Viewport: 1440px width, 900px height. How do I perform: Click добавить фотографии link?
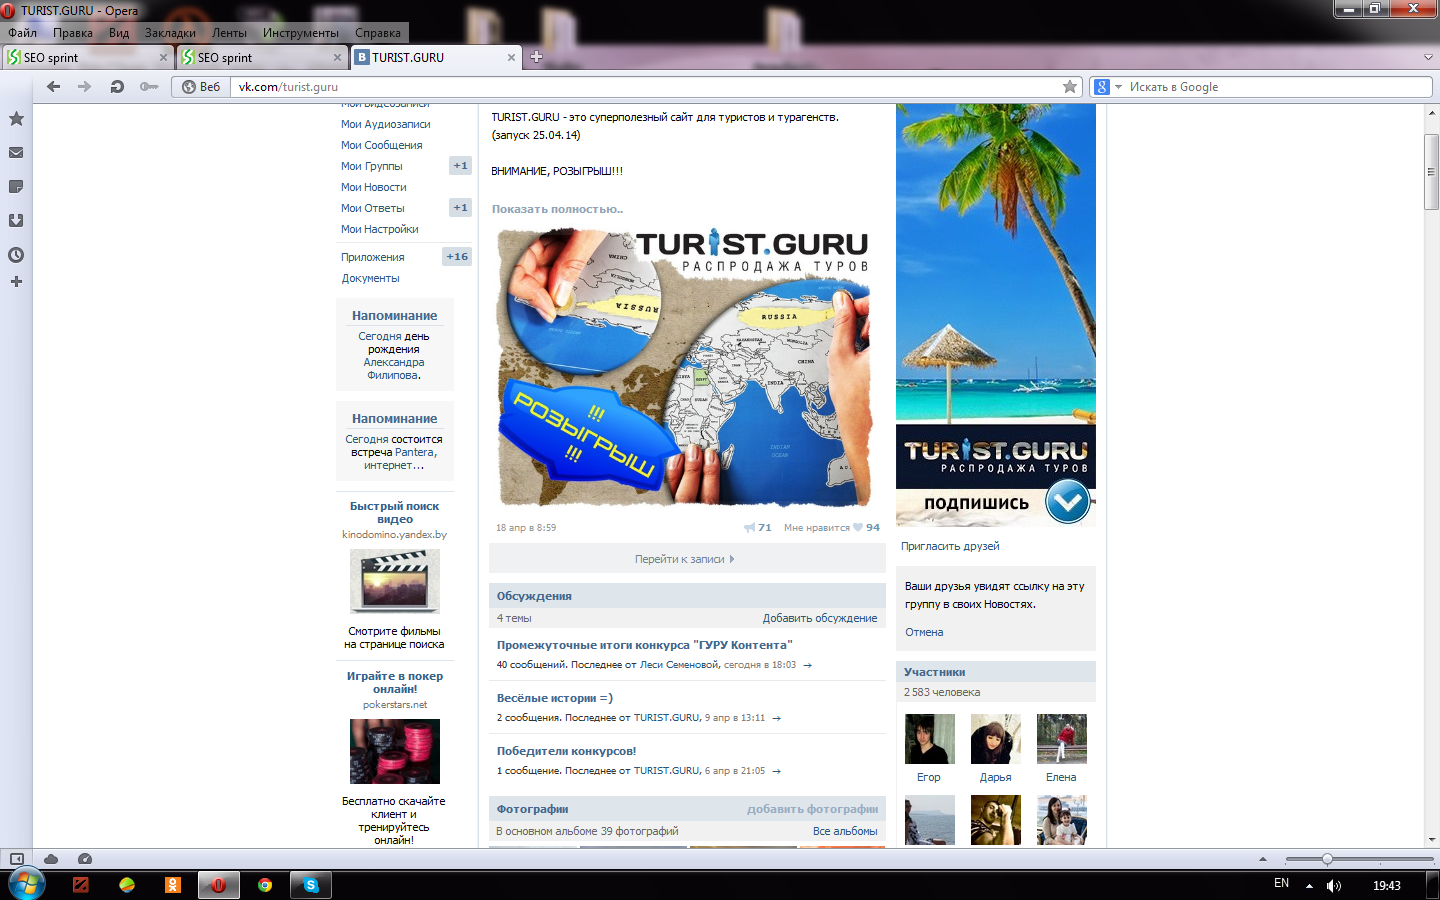[x=812, y=809]
